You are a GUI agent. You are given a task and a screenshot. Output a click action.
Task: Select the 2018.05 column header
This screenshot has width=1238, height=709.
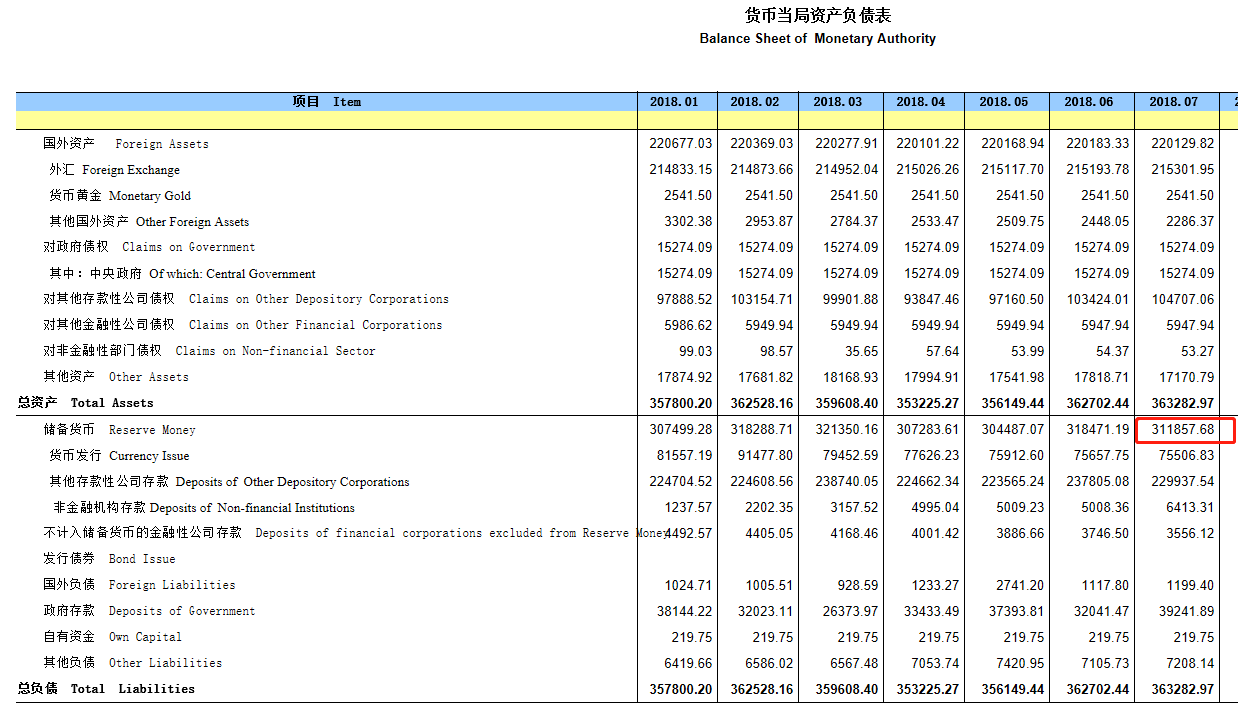(x=1007, y=102)
